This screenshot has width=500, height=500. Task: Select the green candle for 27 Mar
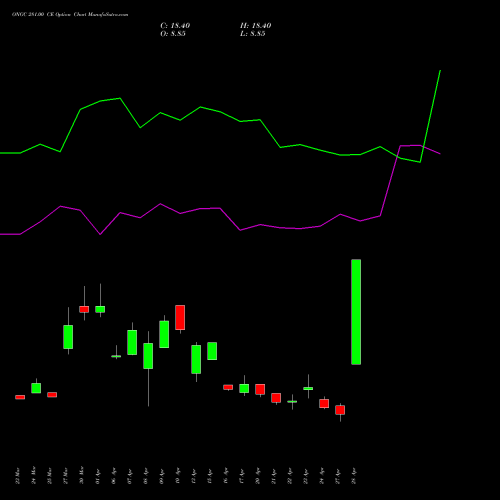tap(68, 337)
